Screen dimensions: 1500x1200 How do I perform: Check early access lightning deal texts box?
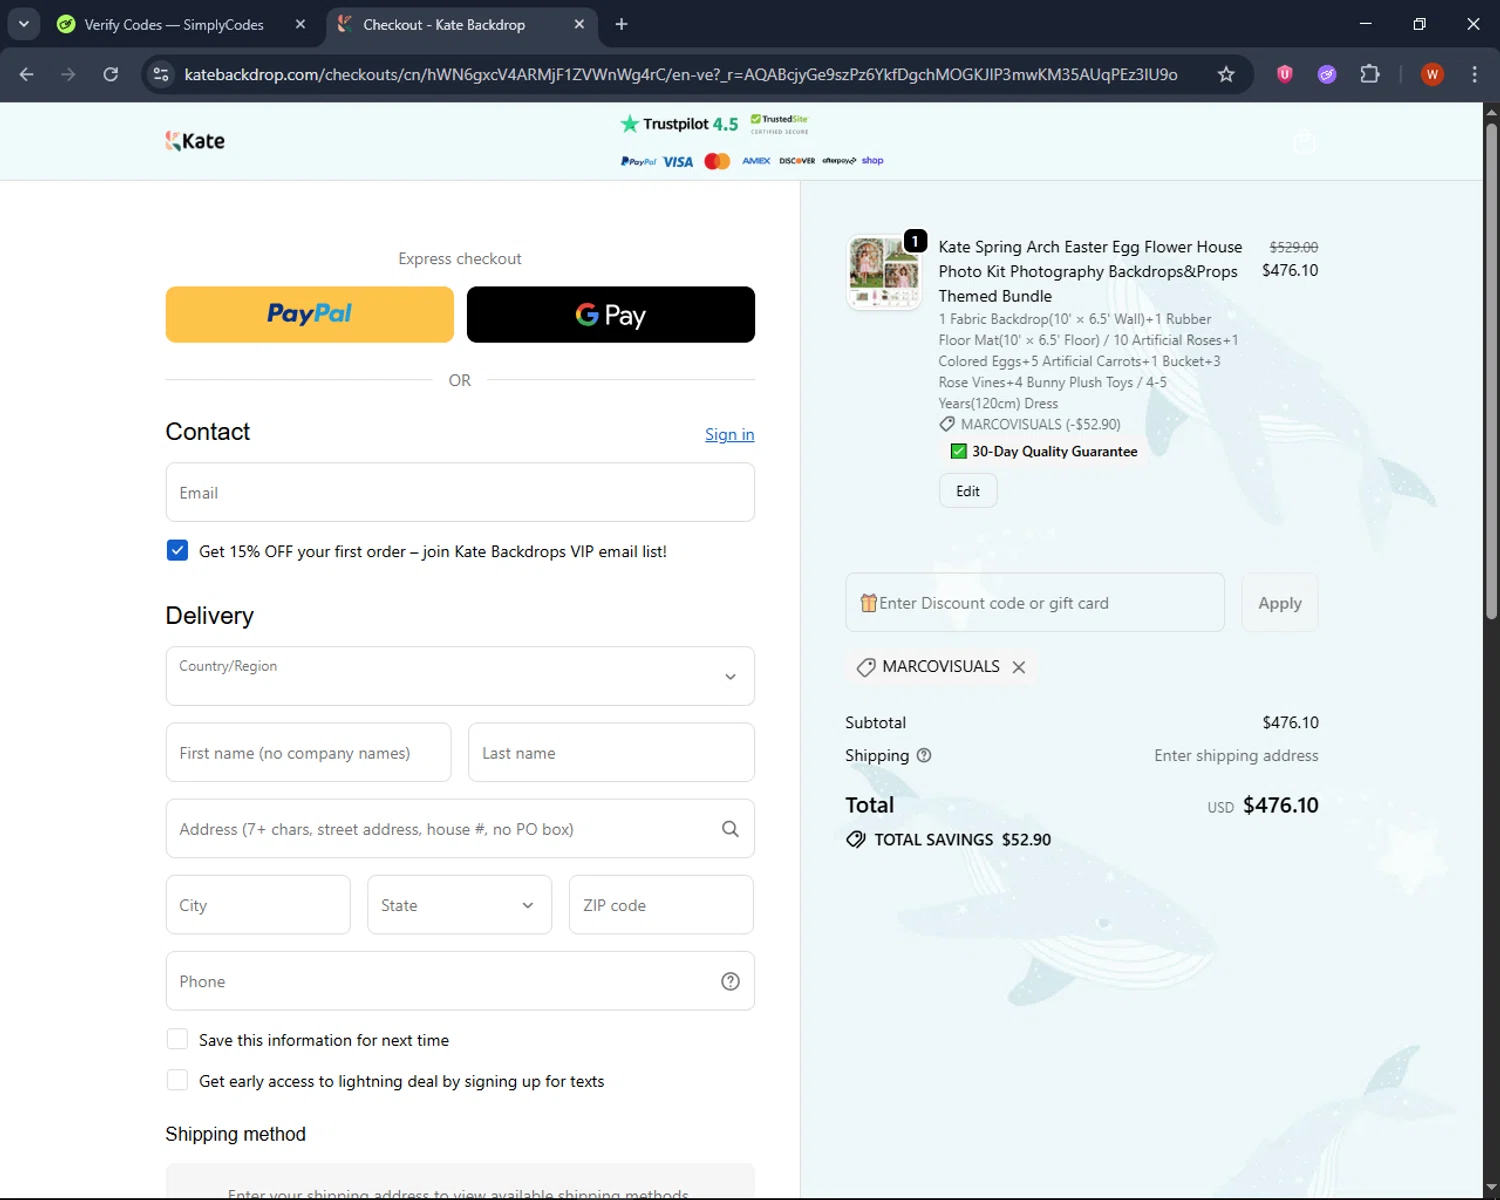[177, 1080]
